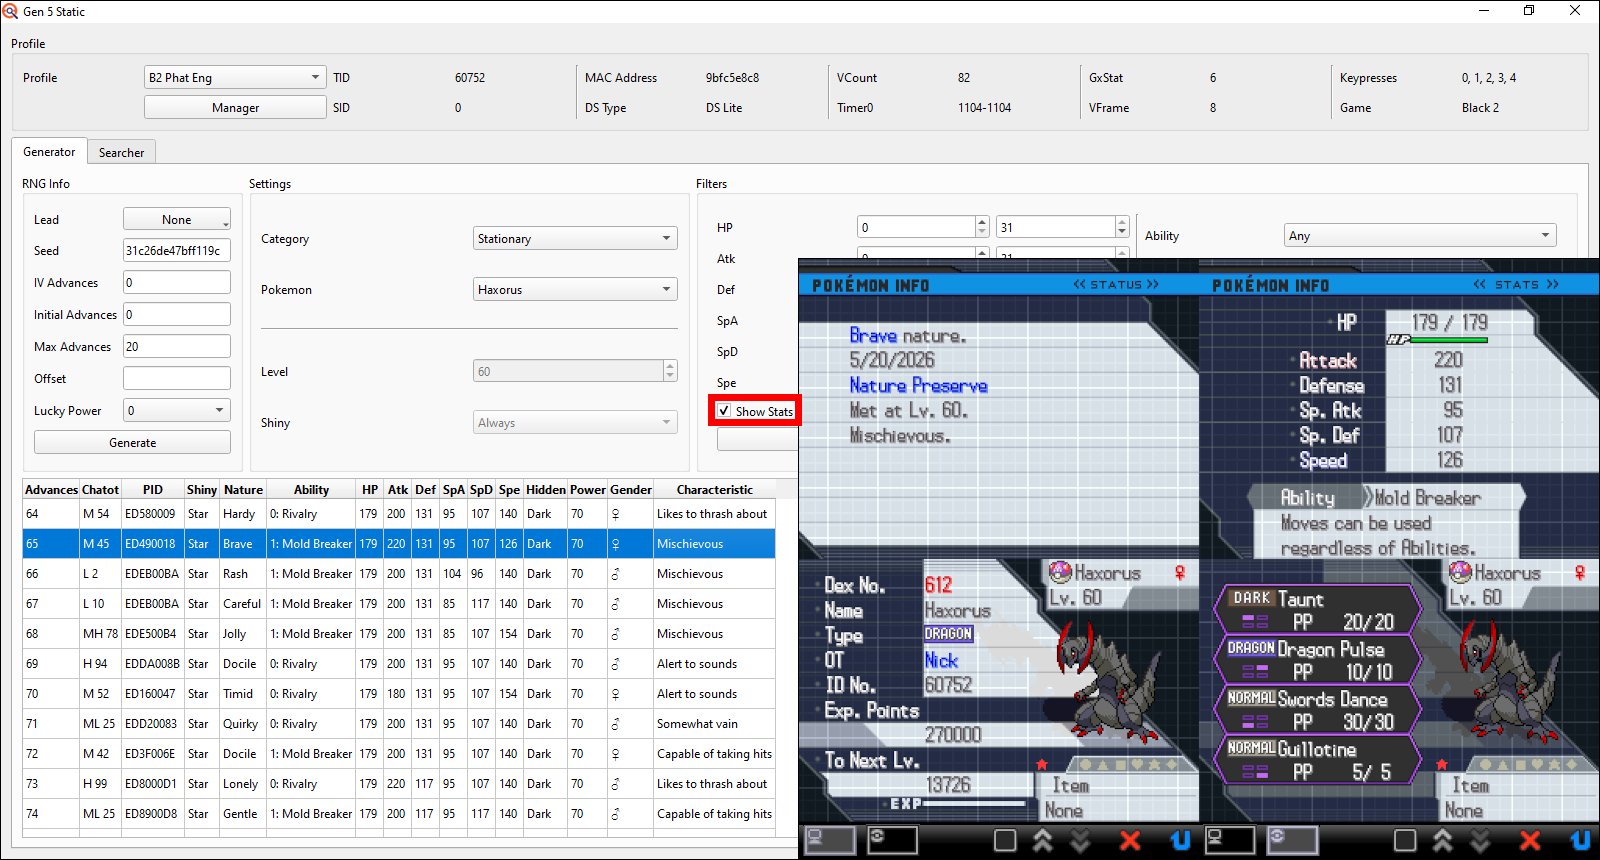
Task: Click the Haxorus sprite in the Stats screen
Action: (1510, 682)
